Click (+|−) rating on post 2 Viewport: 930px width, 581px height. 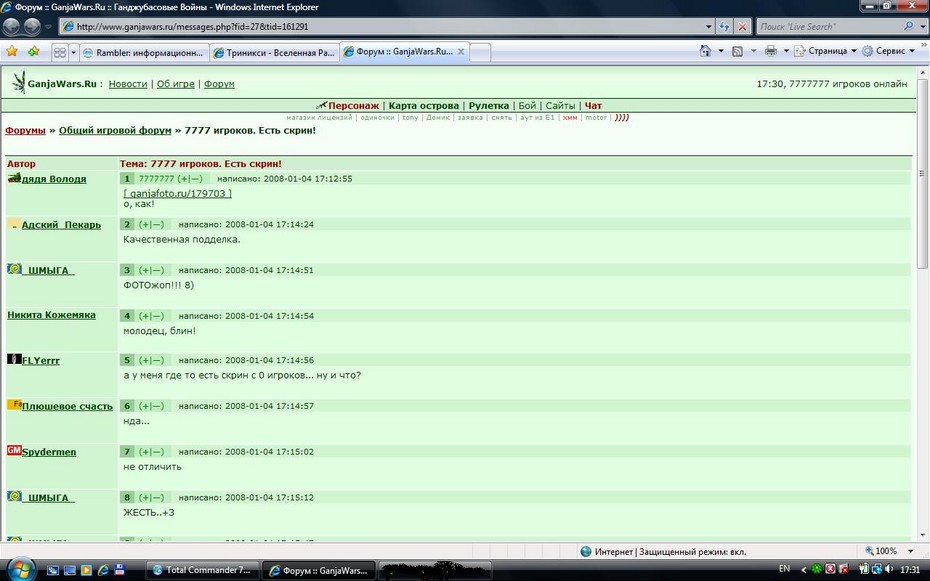[151, 224]
